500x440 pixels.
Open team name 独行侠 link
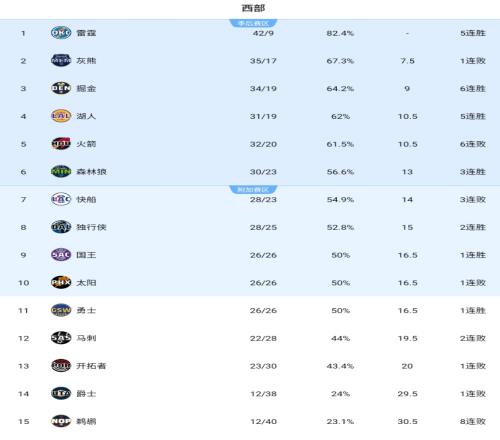[x=91, y=227]
